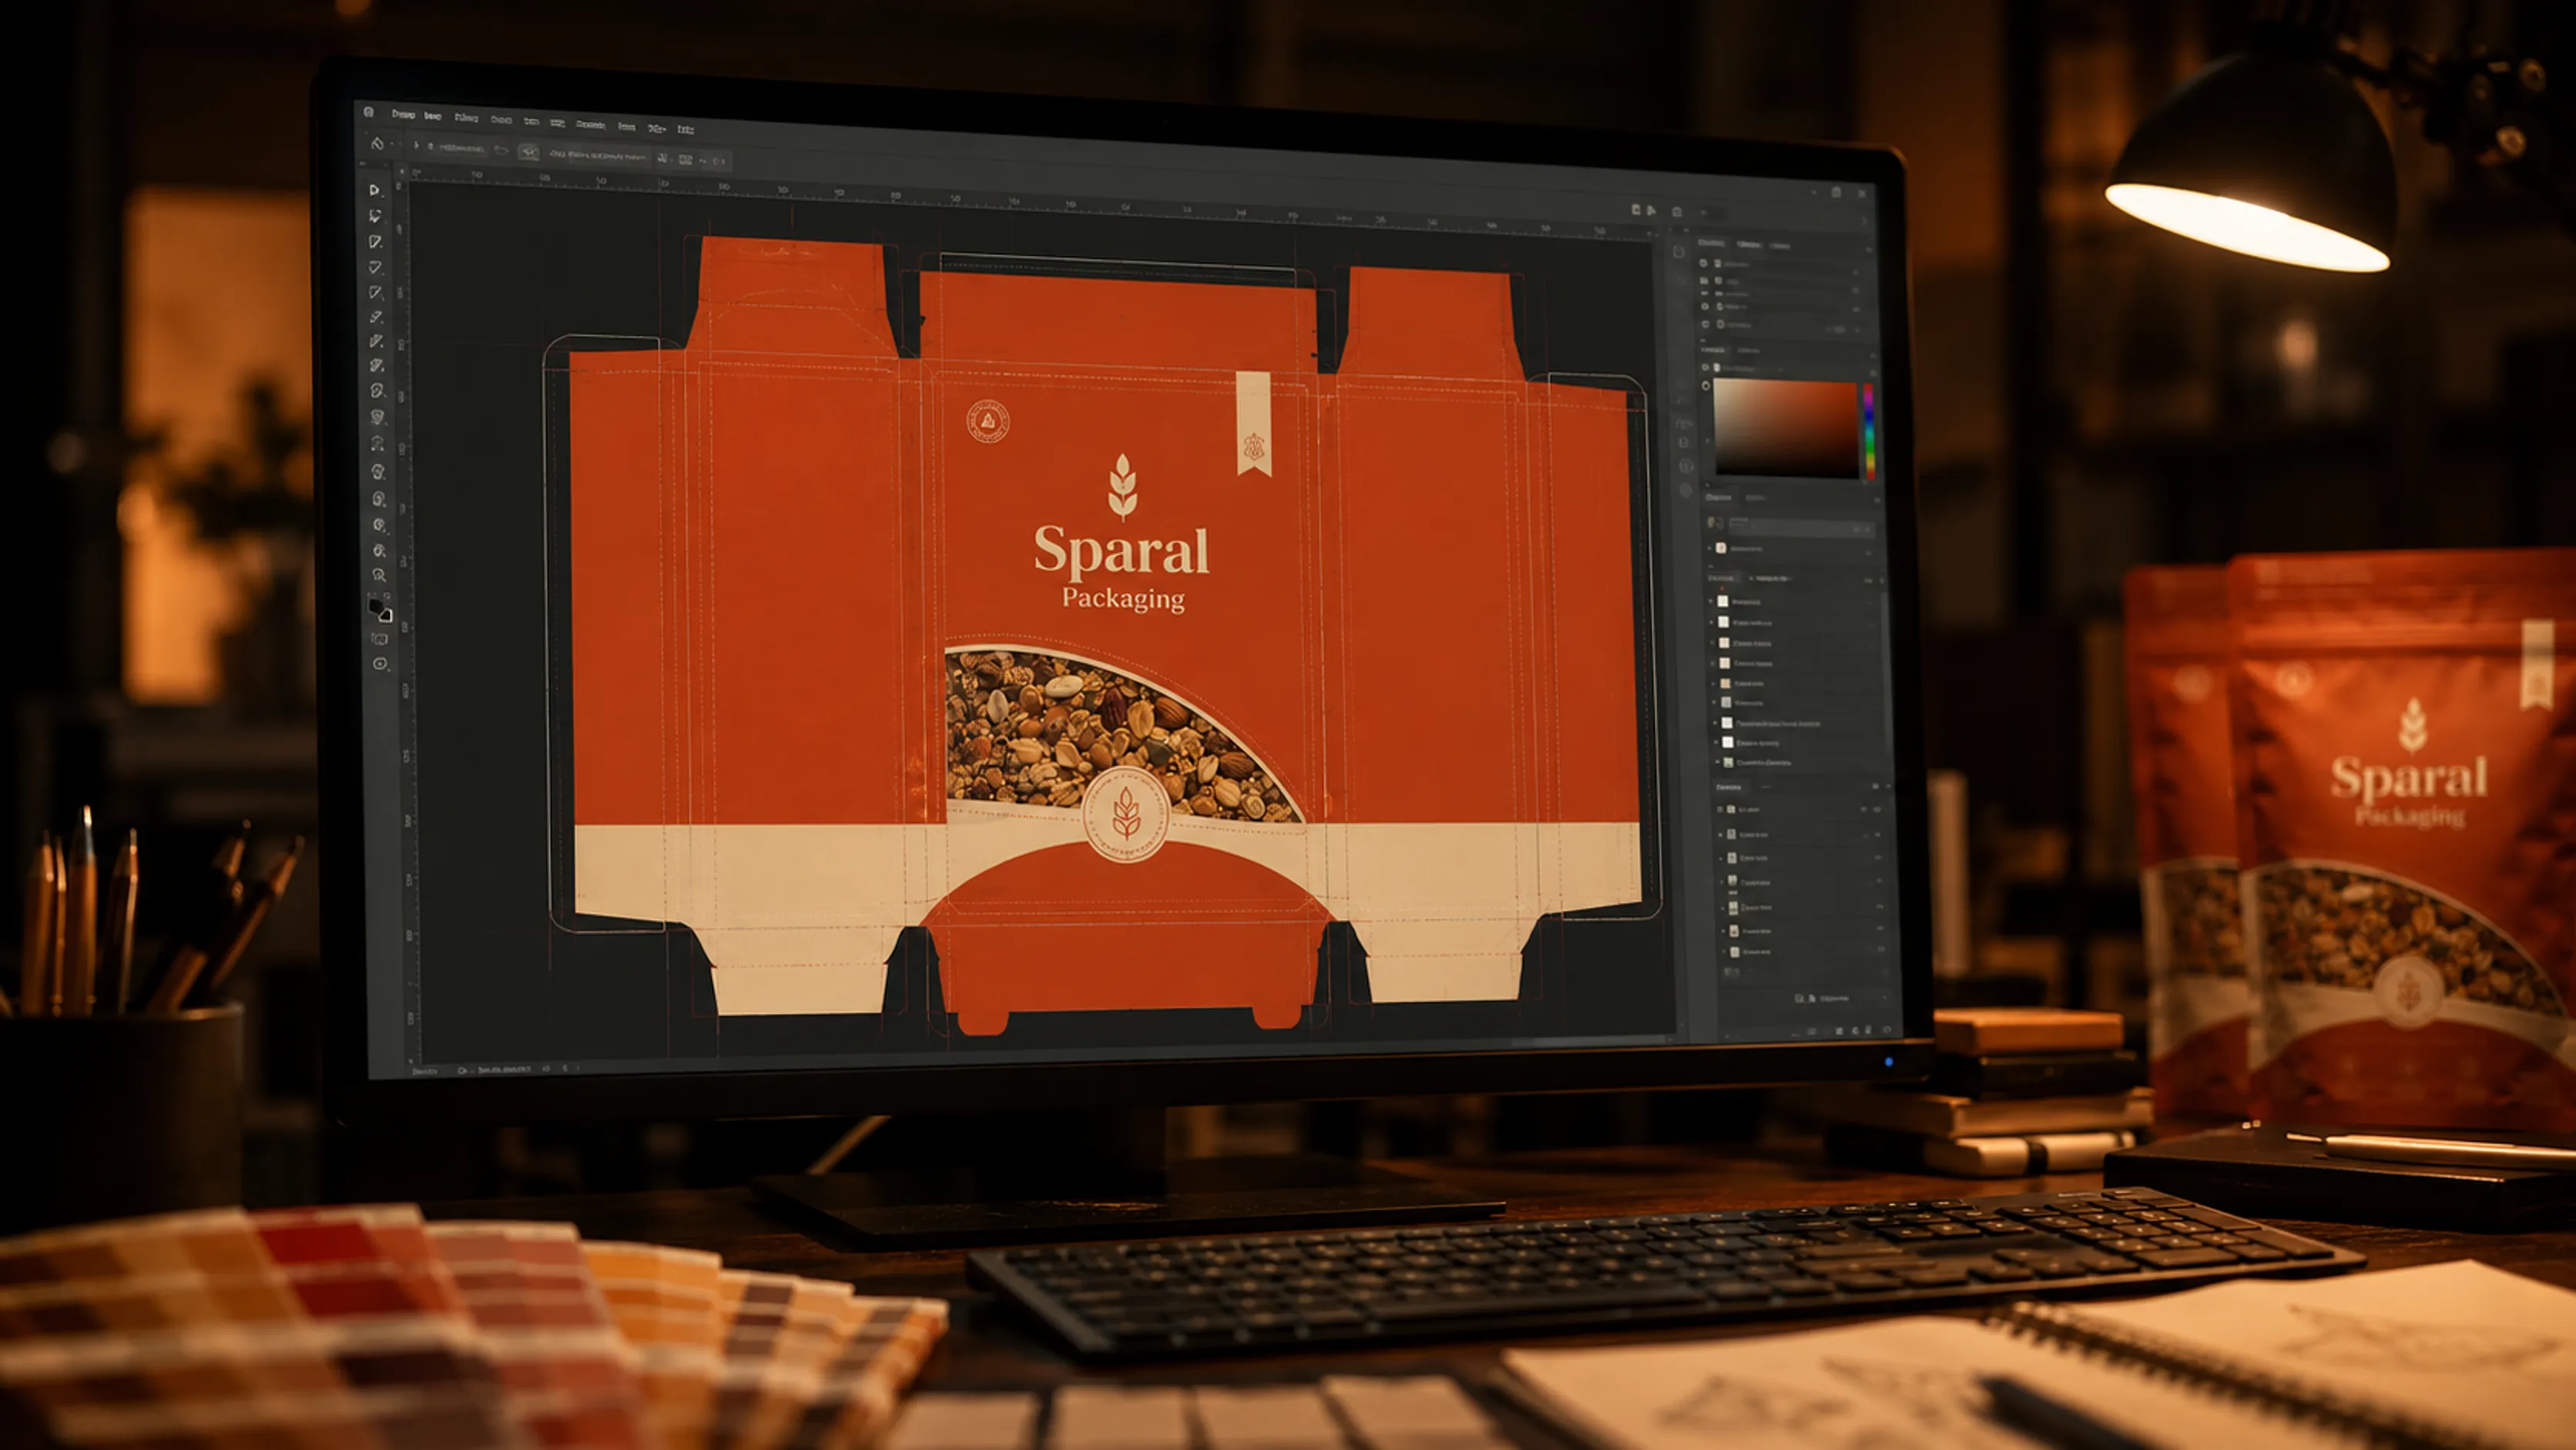Click the rightmost icon at the window's top-right corner

(x=1862, y=193)
